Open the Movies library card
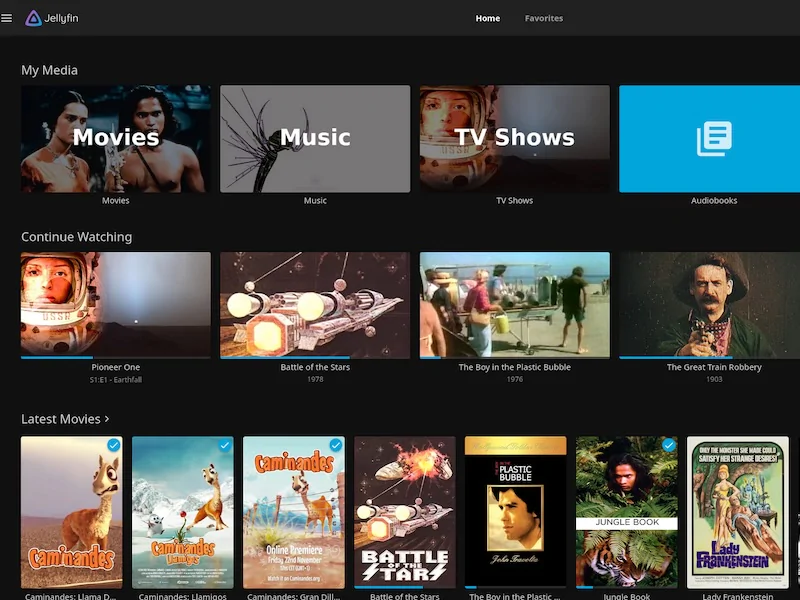 pos(116,139)
